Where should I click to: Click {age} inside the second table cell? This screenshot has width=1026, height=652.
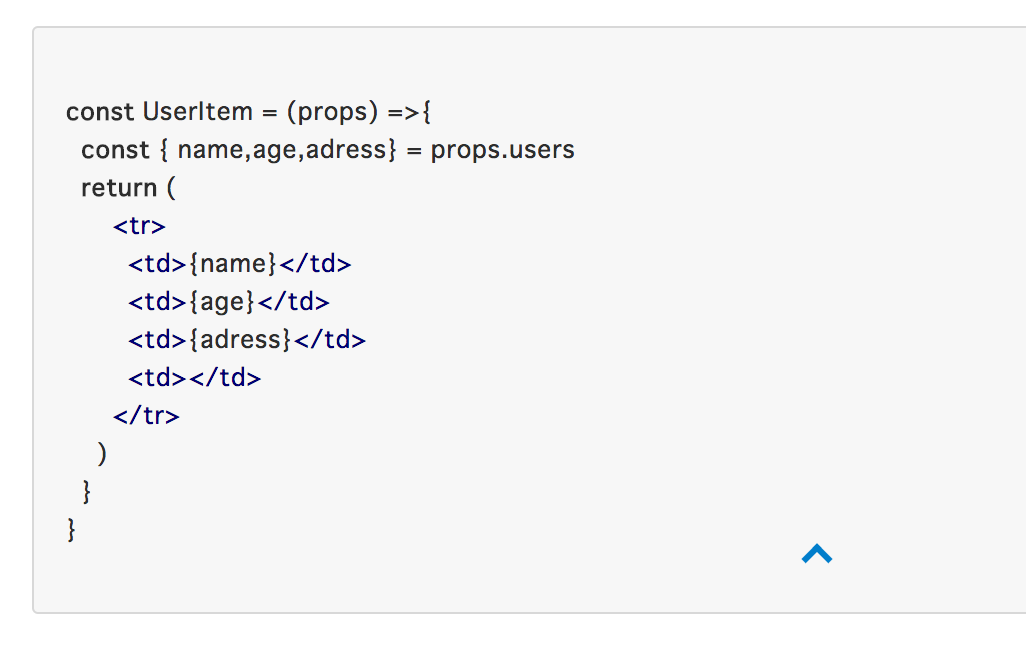222,302
